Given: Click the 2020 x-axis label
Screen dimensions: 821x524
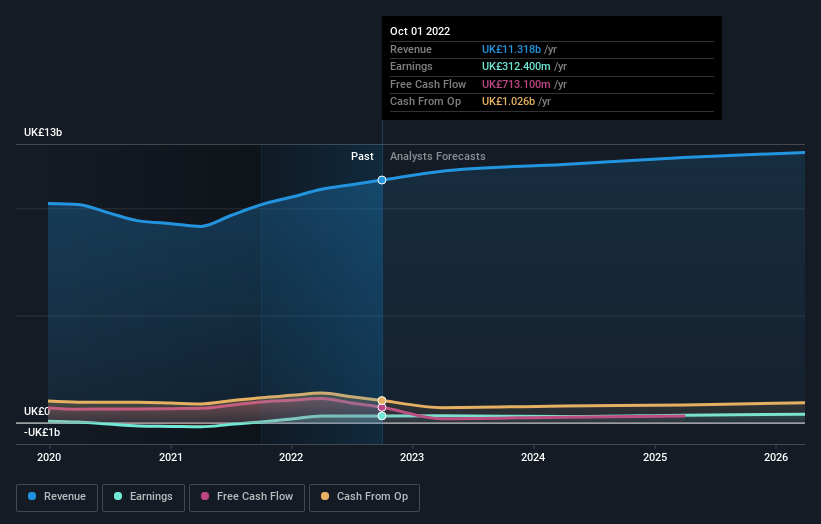Looking at the screenshot, I should [x=49, y=458].
